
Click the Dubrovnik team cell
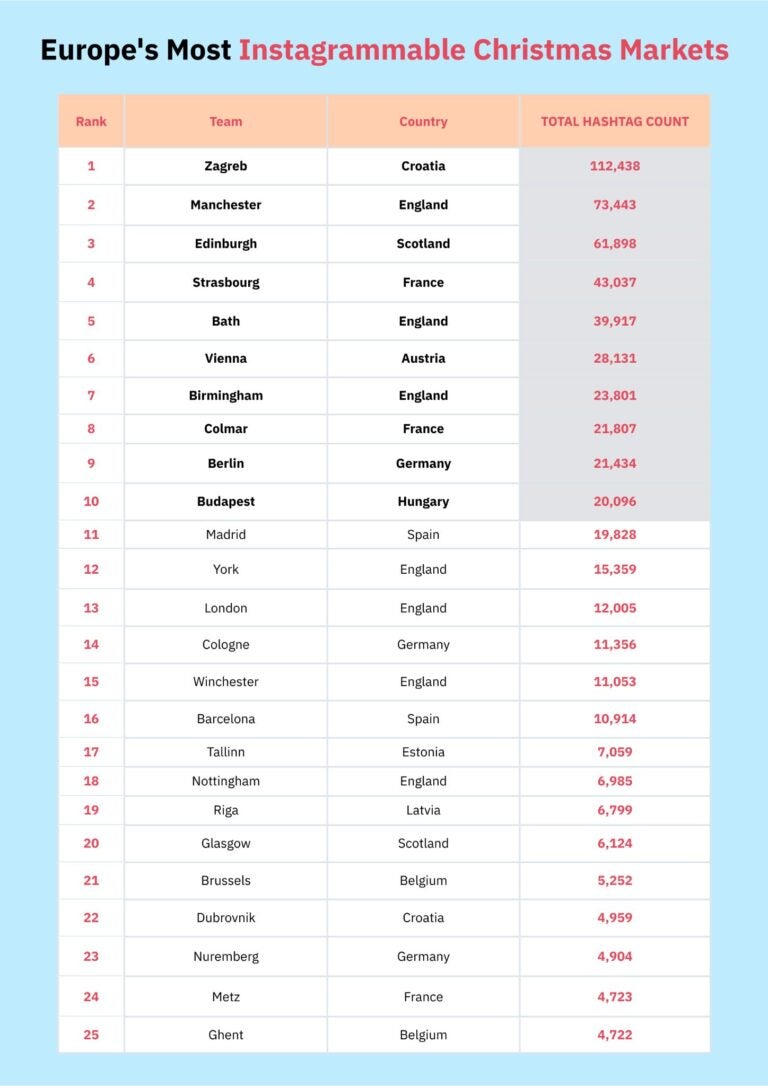click(226, 918)
